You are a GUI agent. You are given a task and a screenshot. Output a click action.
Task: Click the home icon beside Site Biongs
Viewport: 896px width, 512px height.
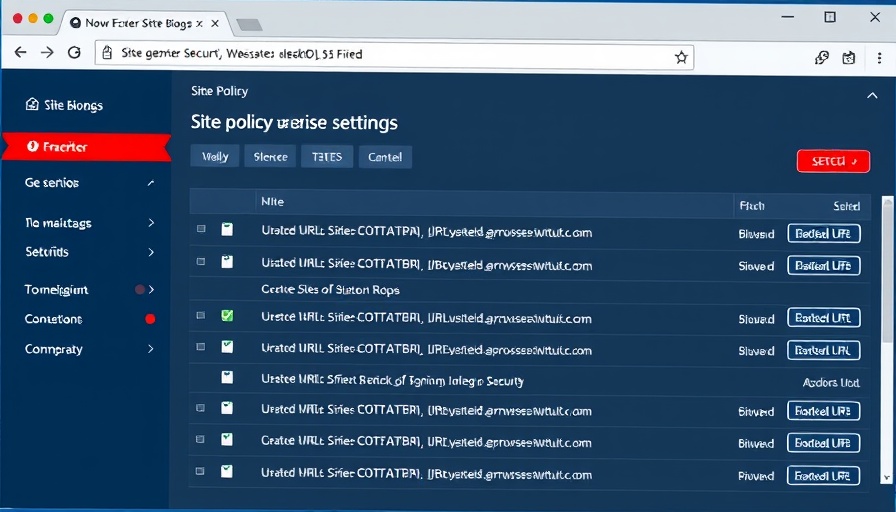(32, 105)
